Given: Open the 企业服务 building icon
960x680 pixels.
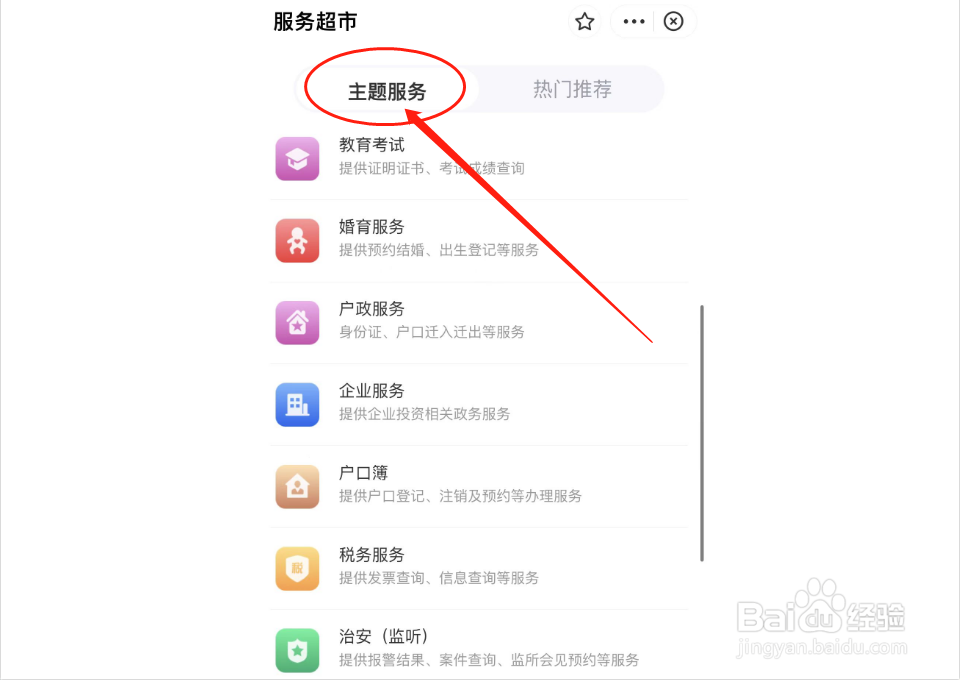Looking at the screenshot, I should point(297,405).
